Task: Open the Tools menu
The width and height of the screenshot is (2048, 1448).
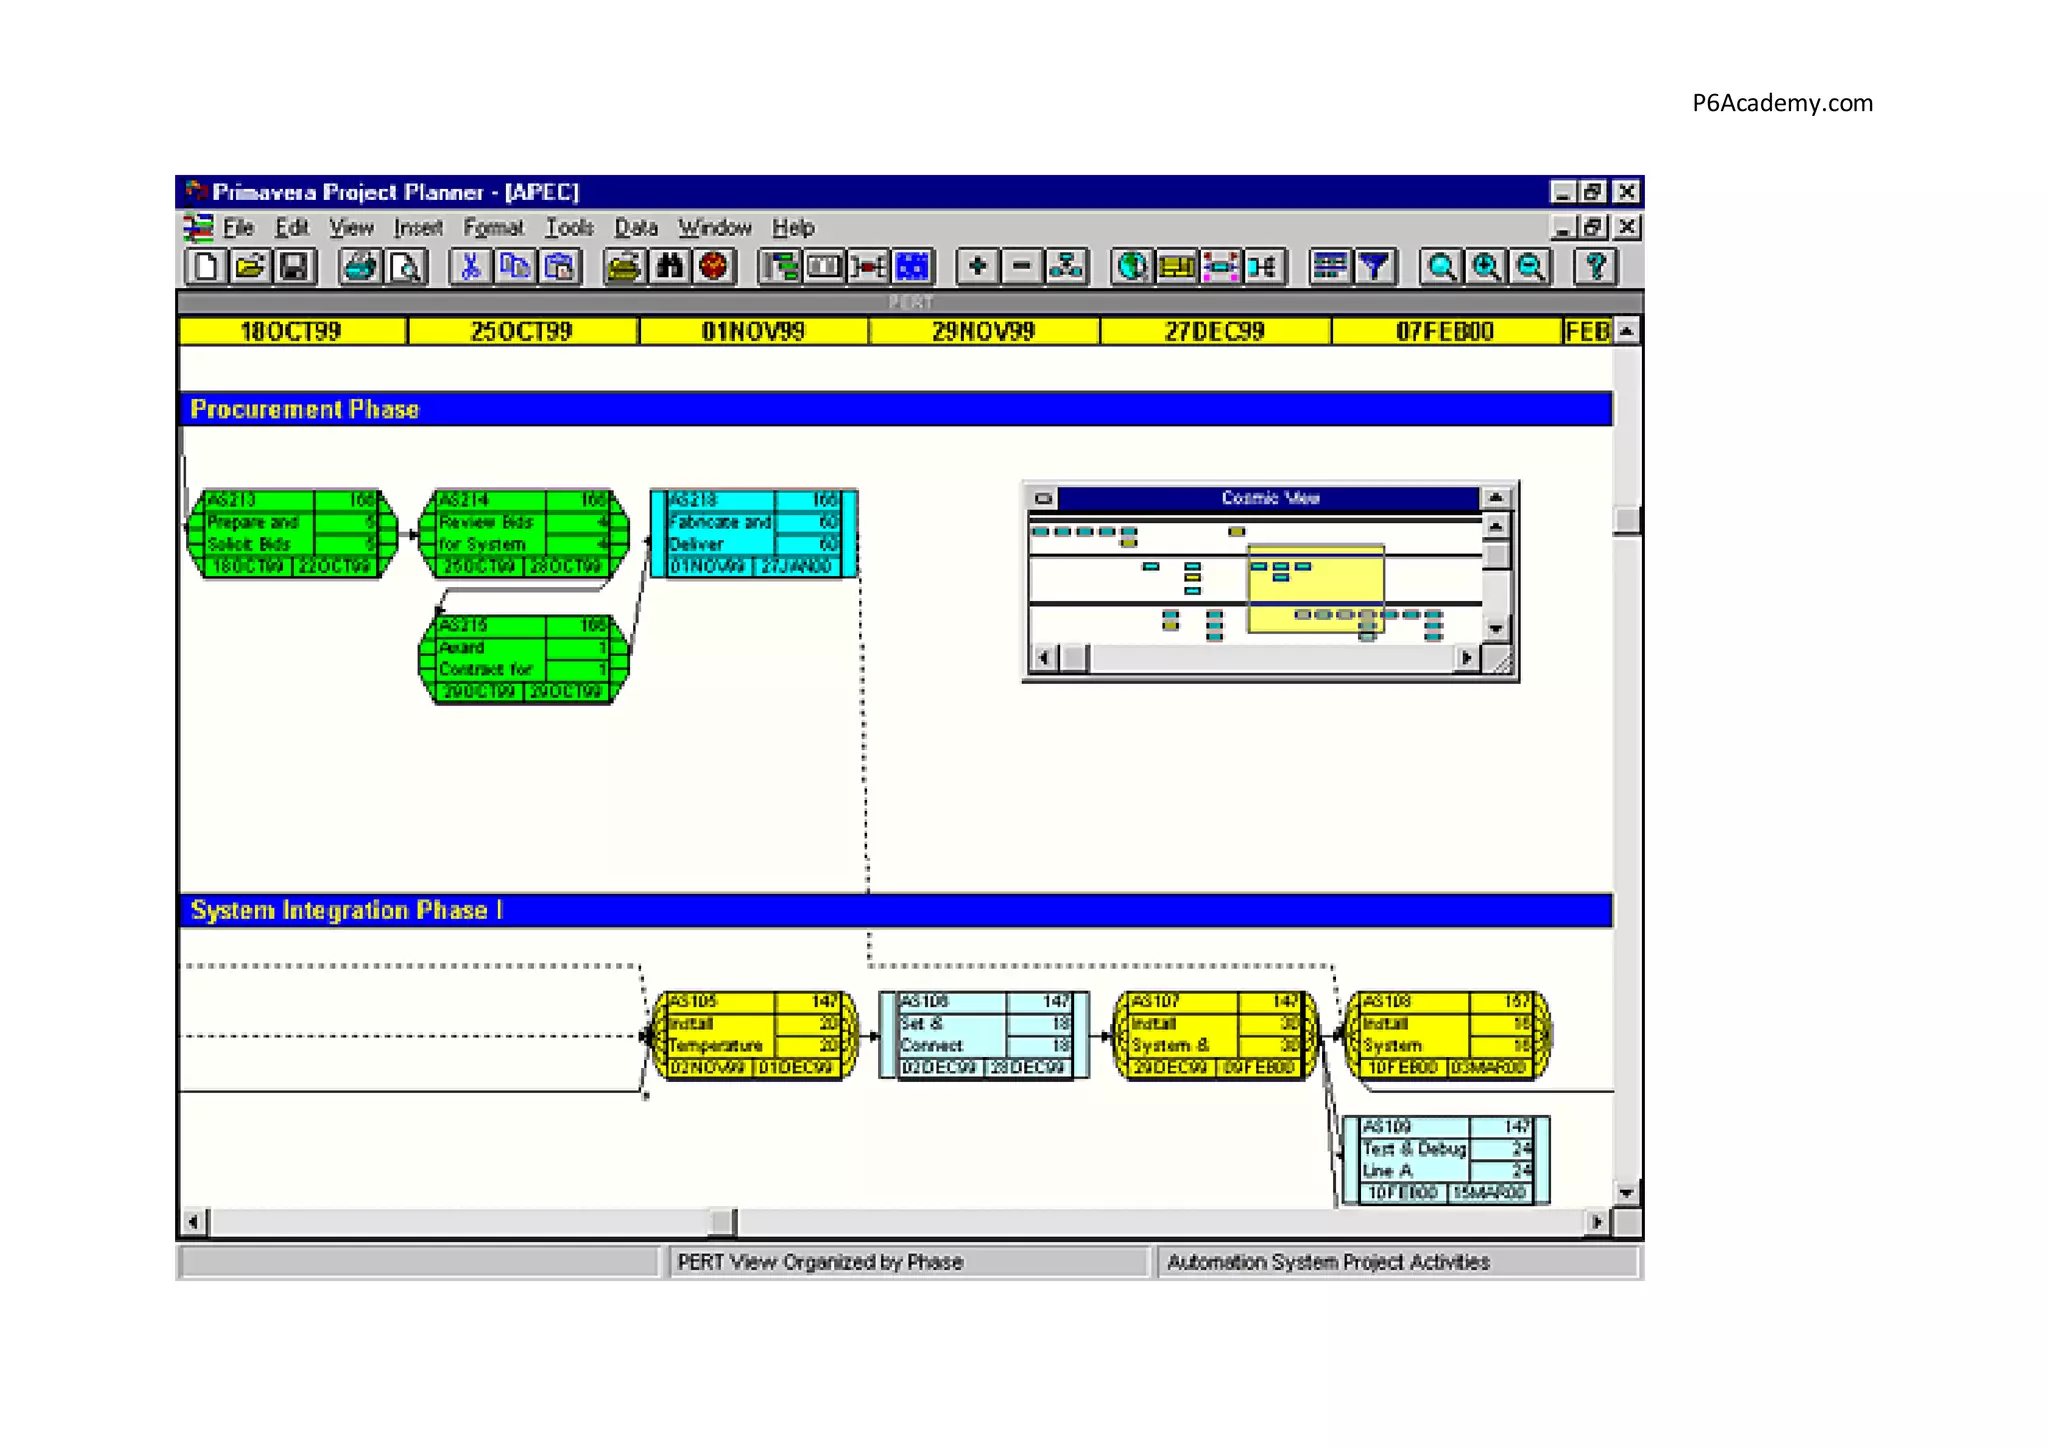Action: pos(569,228)
